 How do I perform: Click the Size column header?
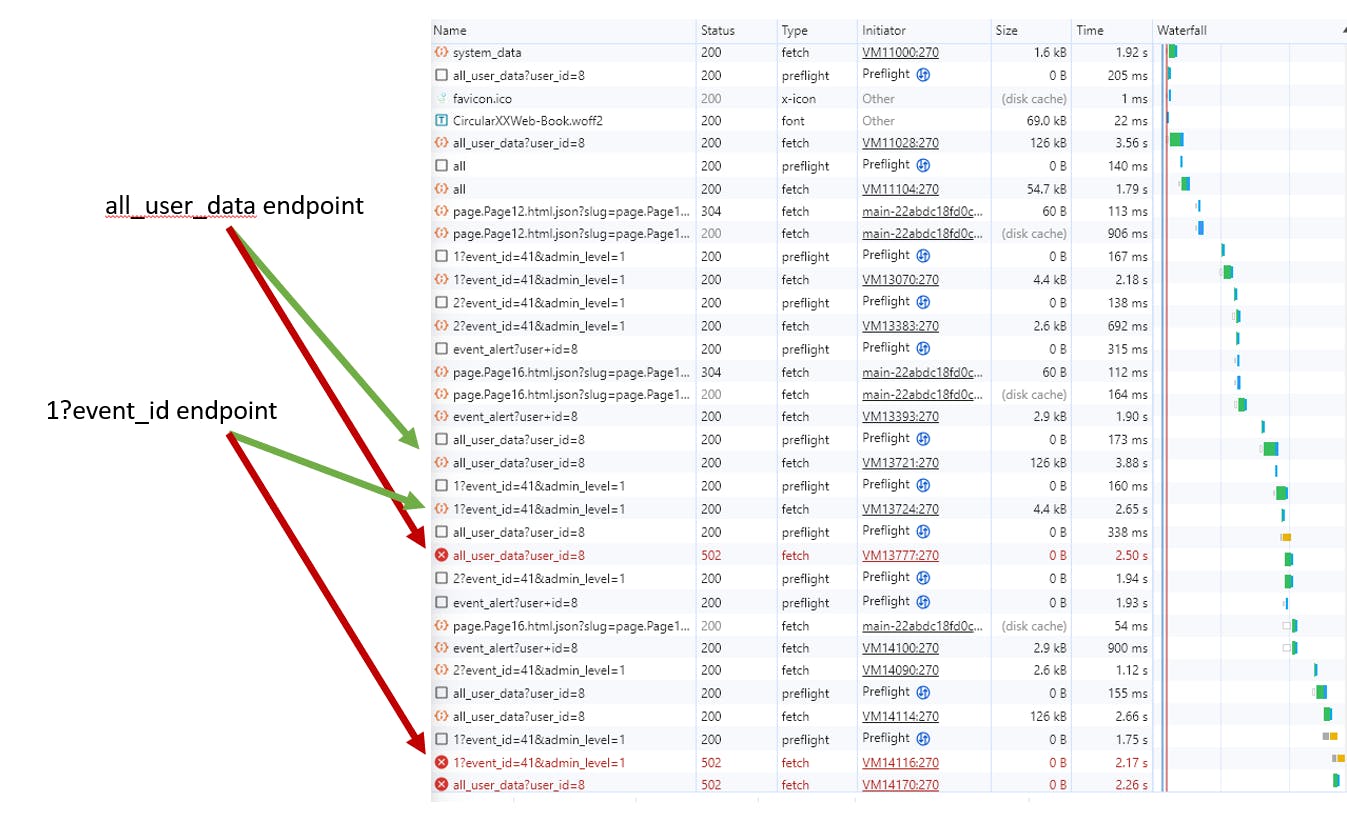(1006, 31)
